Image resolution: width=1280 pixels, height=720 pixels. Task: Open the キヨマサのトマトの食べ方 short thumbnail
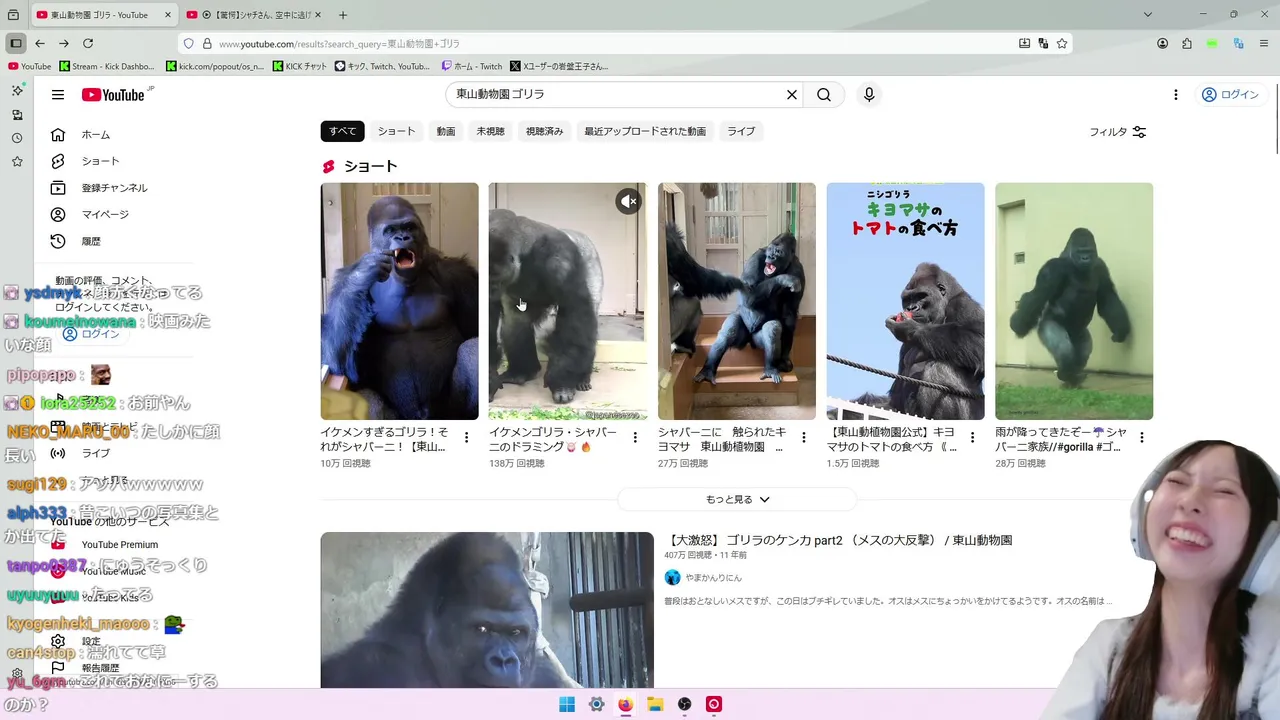pos(905,301)
